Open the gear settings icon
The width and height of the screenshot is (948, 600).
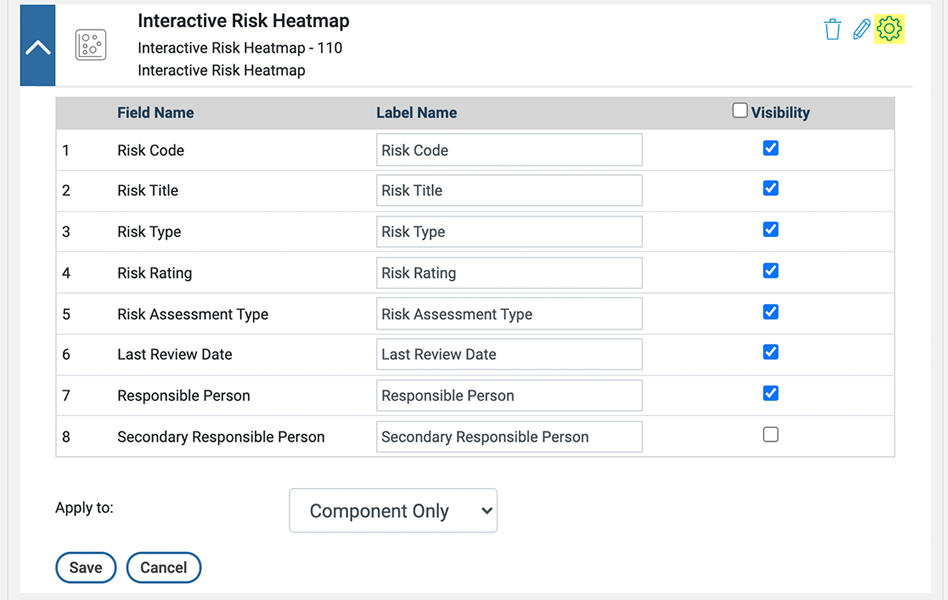889,30
